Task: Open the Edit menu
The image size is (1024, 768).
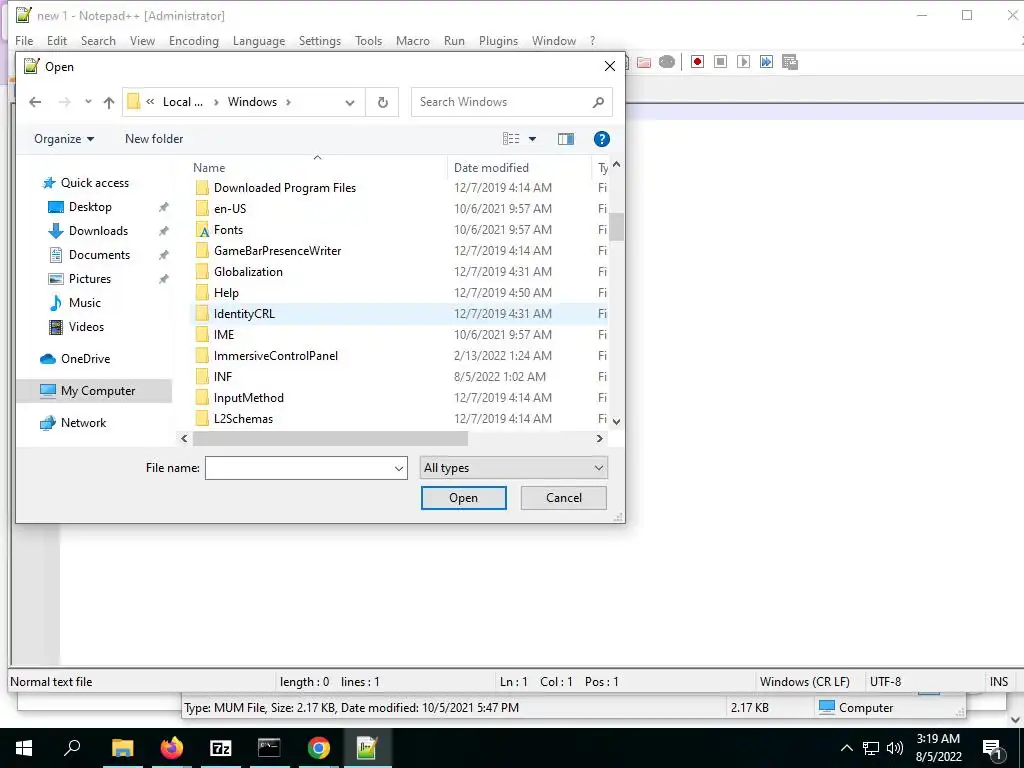Action: 57,40
